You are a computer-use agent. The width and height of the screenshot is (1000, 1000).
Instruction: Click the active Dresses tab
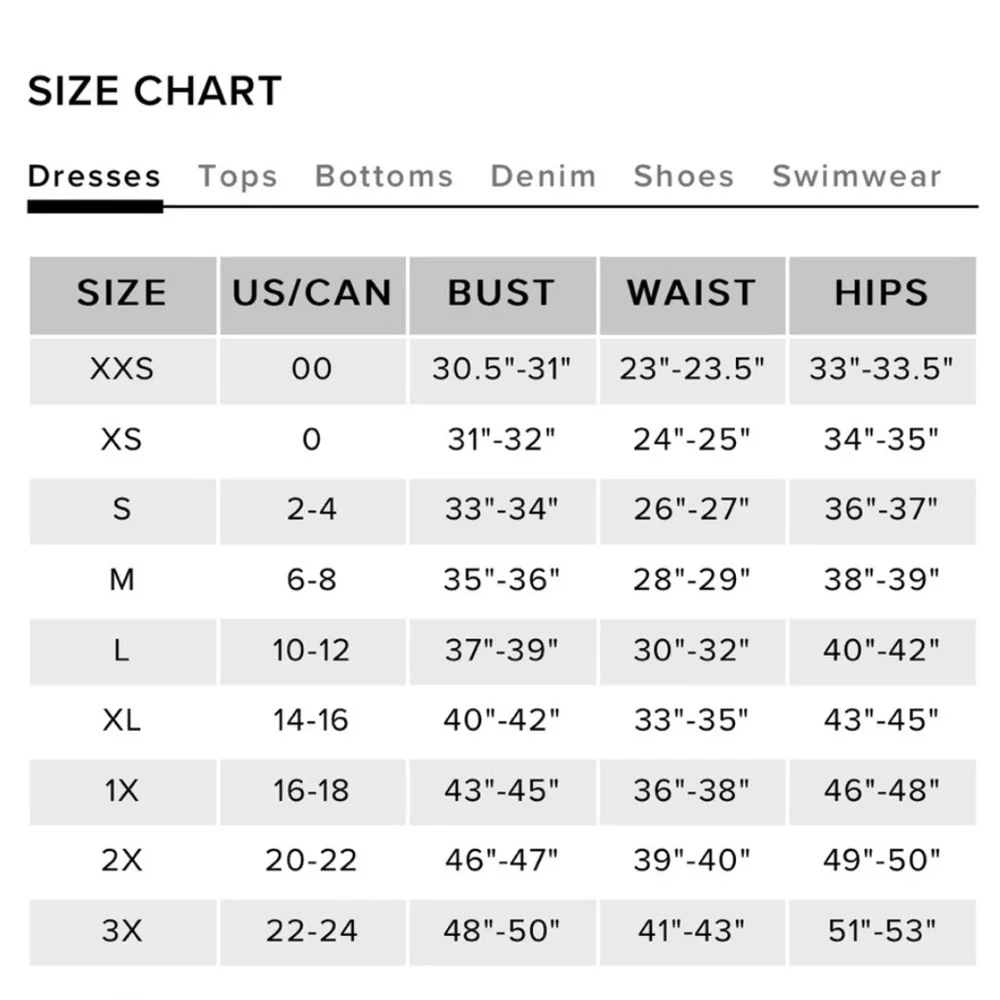(x=94, y=176)
